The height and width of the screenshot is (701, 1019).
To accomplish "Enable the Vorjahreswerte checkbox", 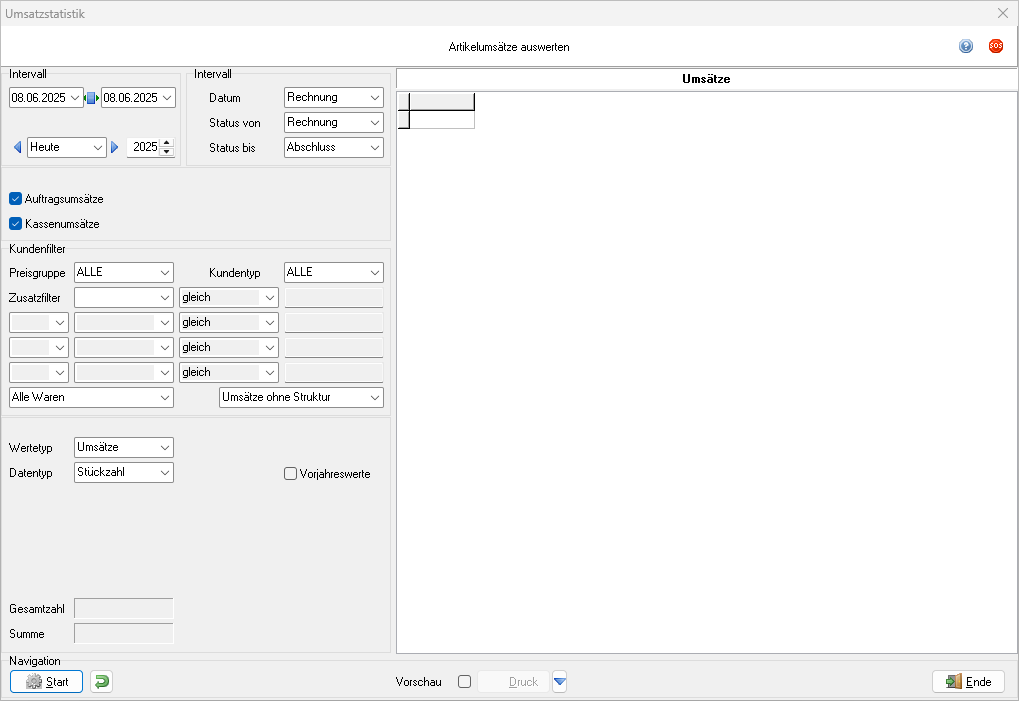I will [x=291, y=474].
